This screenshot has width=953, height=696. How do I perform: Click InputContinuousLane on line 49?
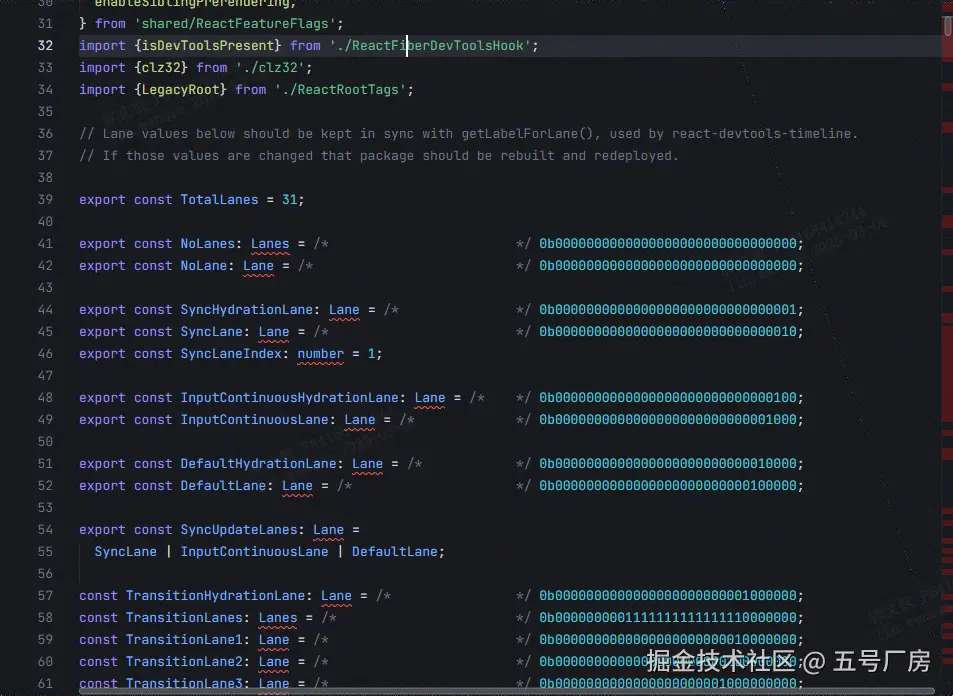click(x=255, y=419)
